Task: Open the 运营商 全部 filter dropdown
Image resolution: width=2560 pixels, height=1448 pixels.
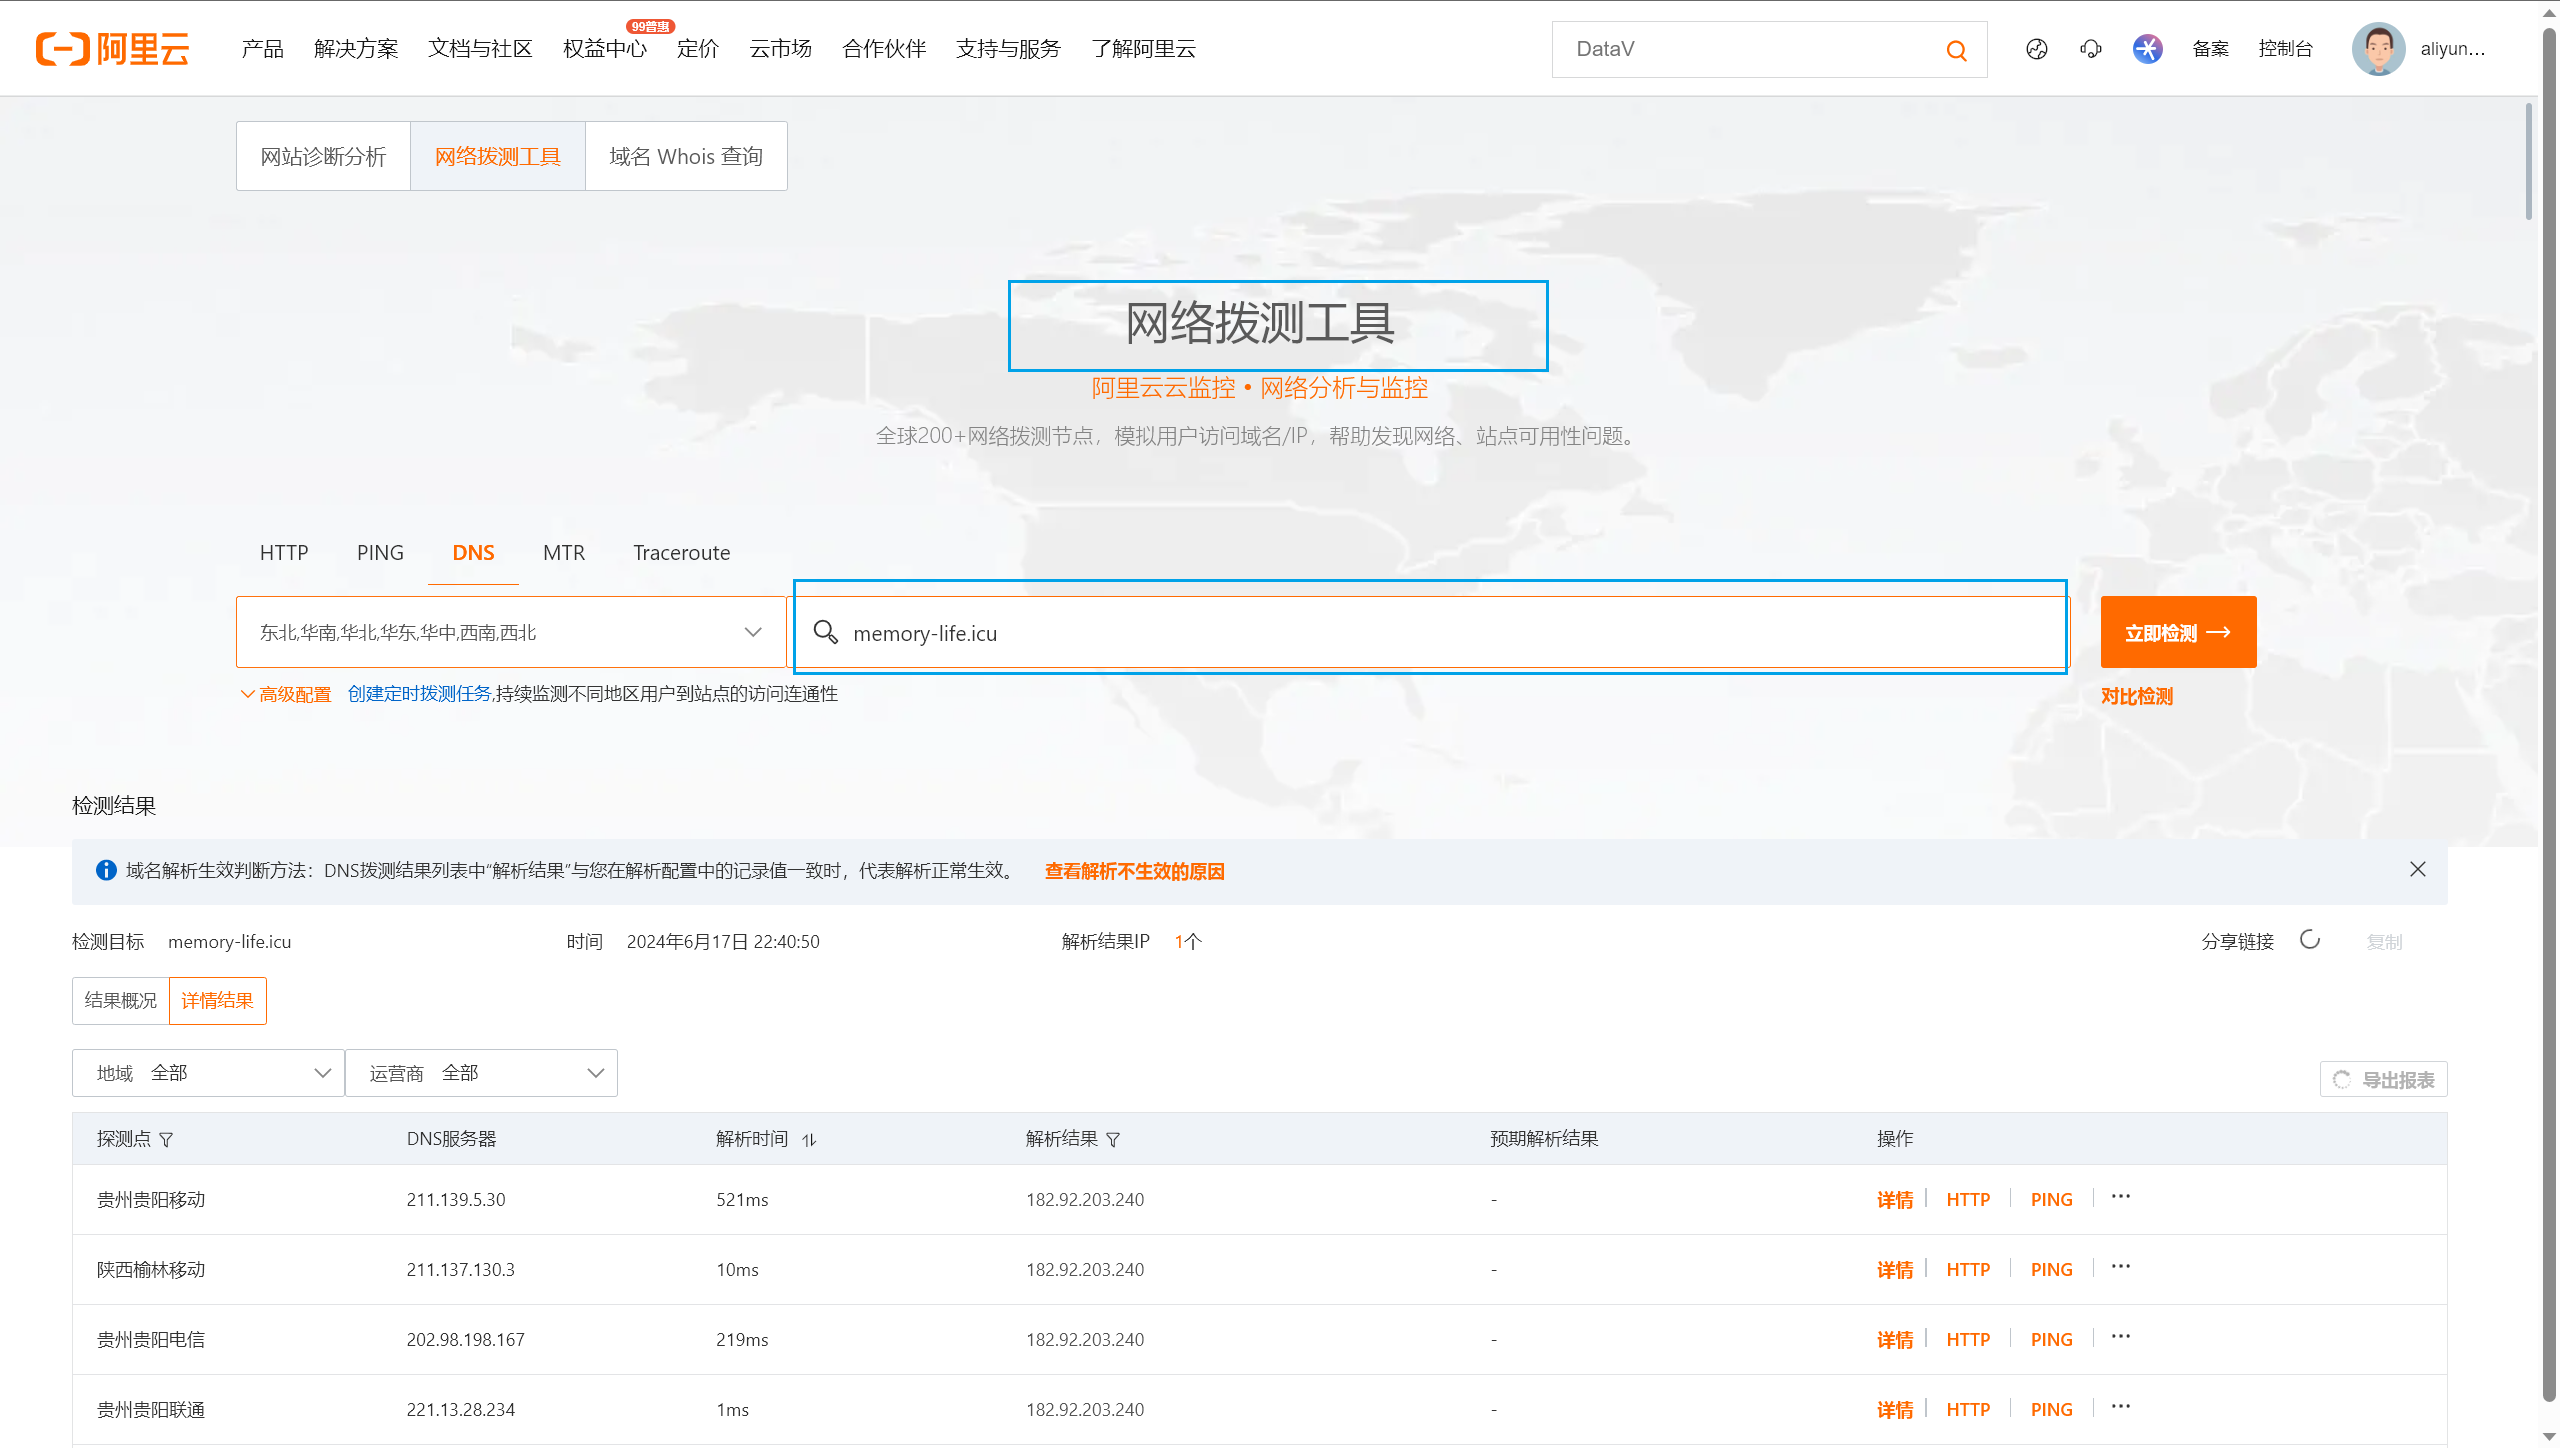Action: (x=481, y=1073)
